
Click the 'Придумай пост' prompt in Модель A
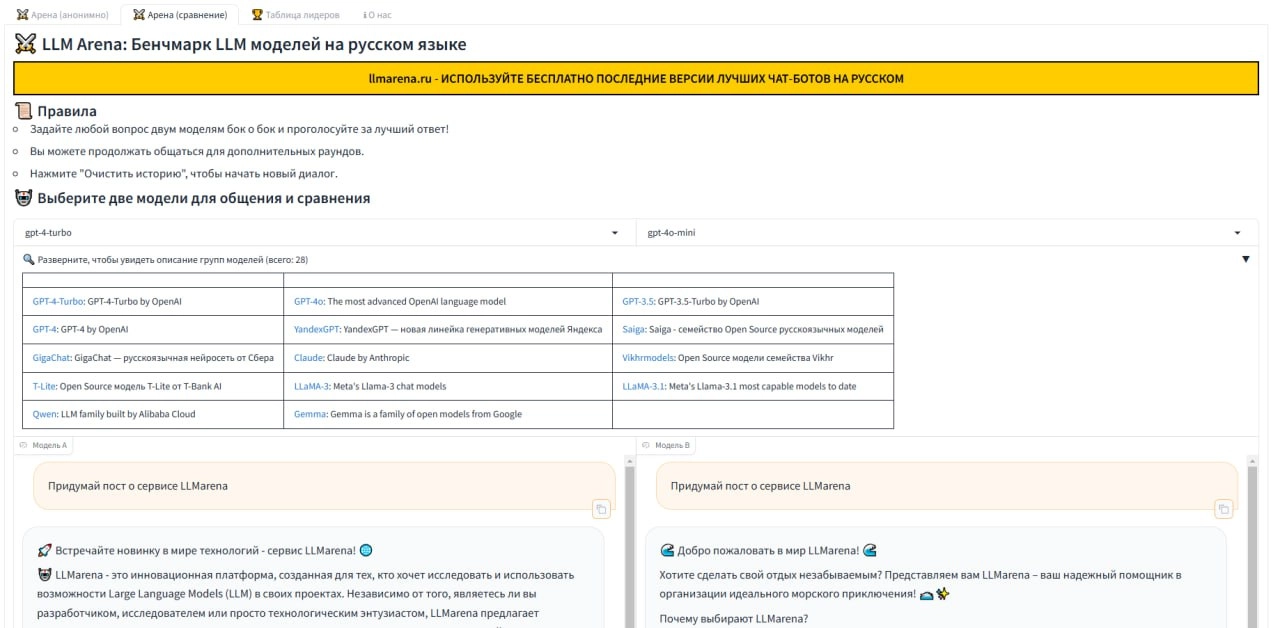pos(138,486)
